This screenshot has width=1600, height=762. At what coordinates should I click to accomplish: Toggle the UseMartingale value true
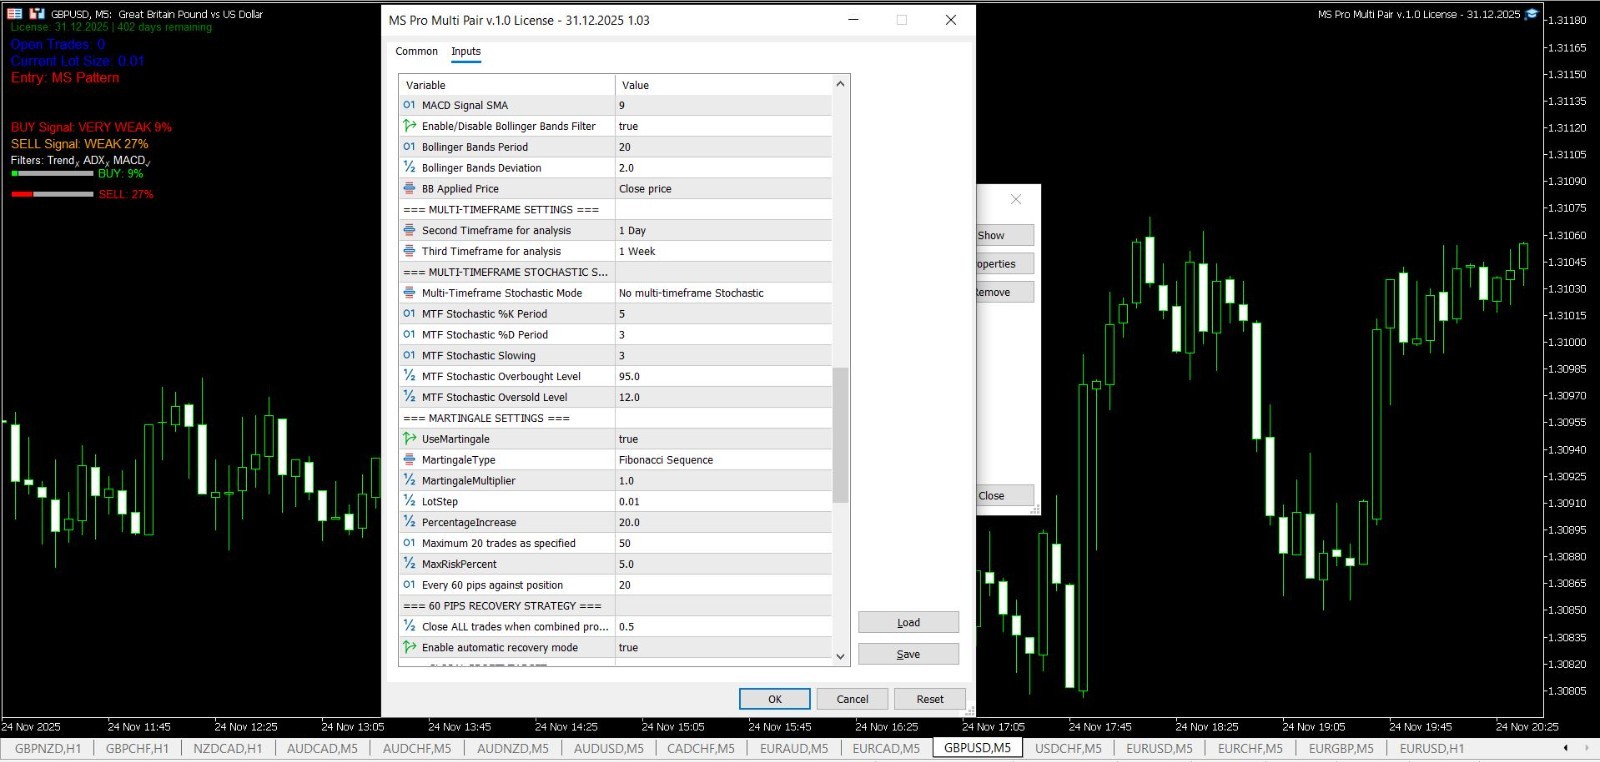tap(723, 439)
